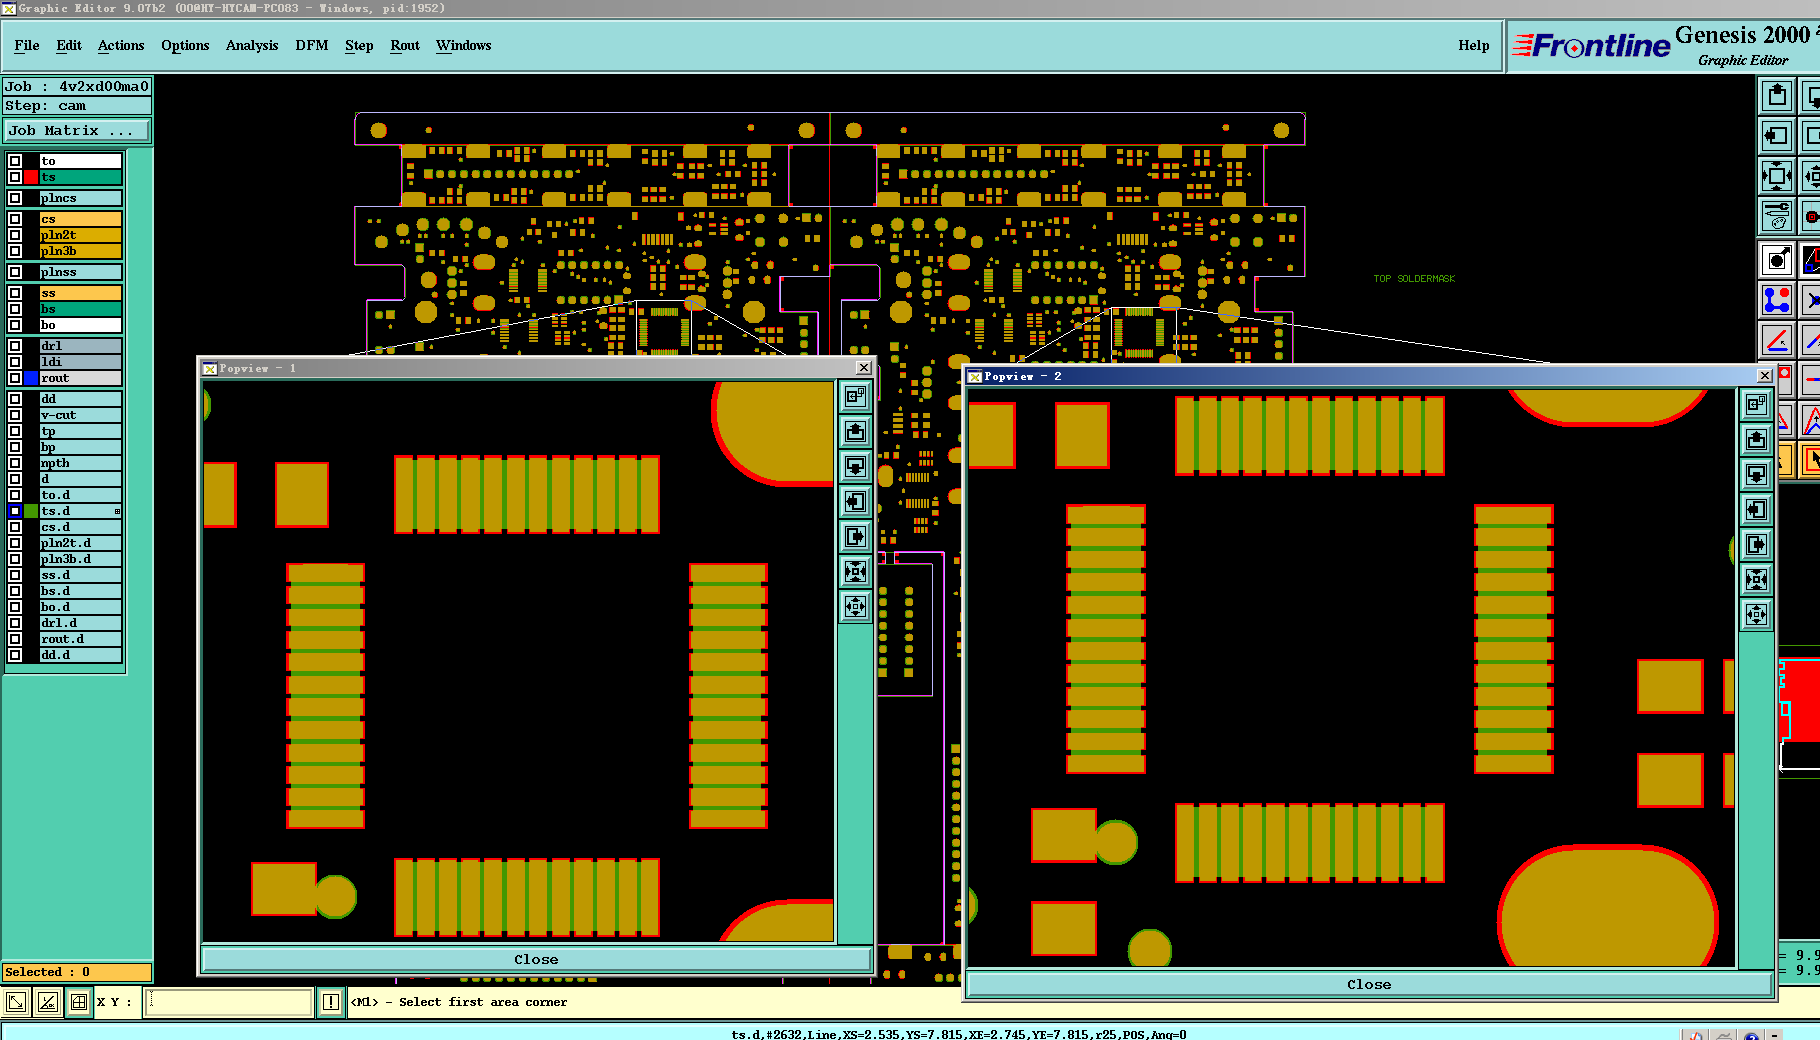Image resolution: width=1820 pixels, height=1040 pixels.
Task: Select layer name bo in layer list
Action: [80, 325]
